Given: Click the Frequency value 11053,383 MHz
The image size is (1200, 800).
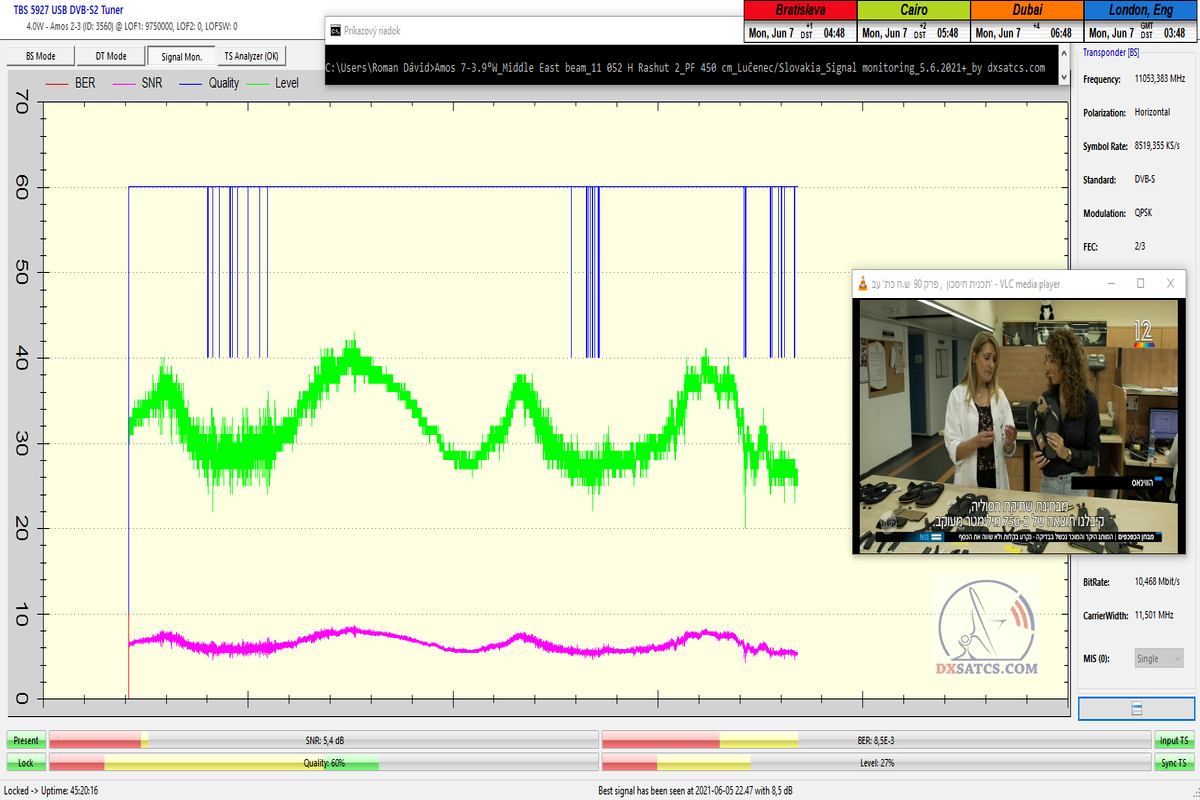Looking at the screenshot, I should pyautogui.click(x=1159, y=79).
